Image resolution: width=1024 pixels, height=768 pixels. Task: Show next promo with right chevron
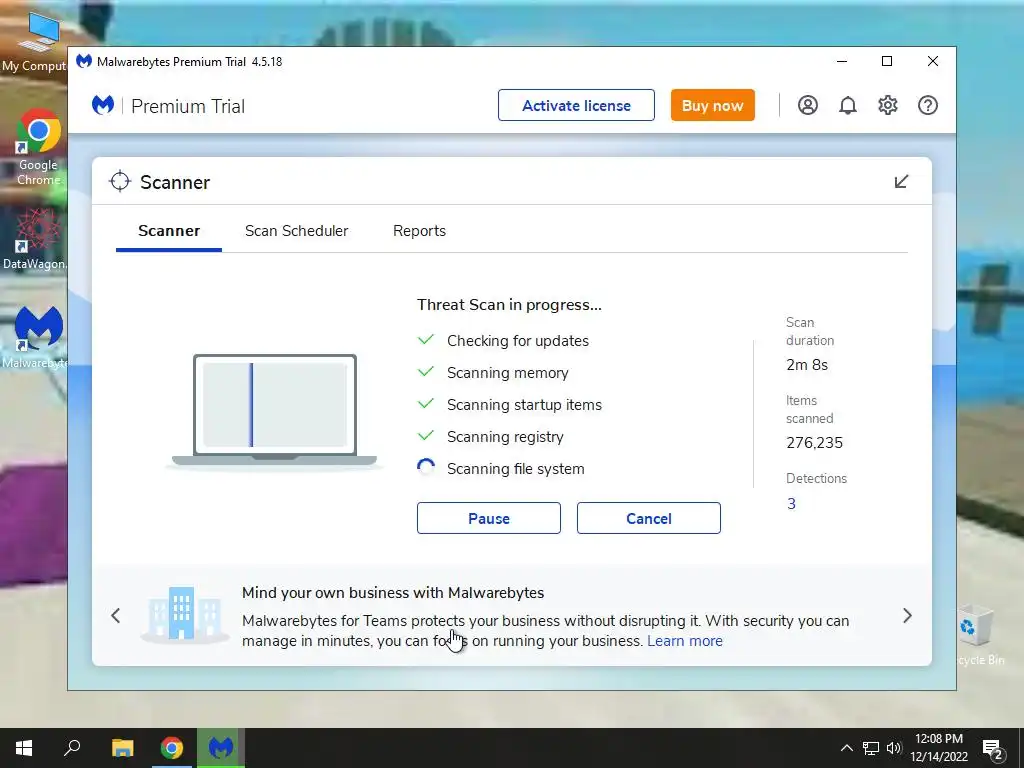[x=907, y=615]
